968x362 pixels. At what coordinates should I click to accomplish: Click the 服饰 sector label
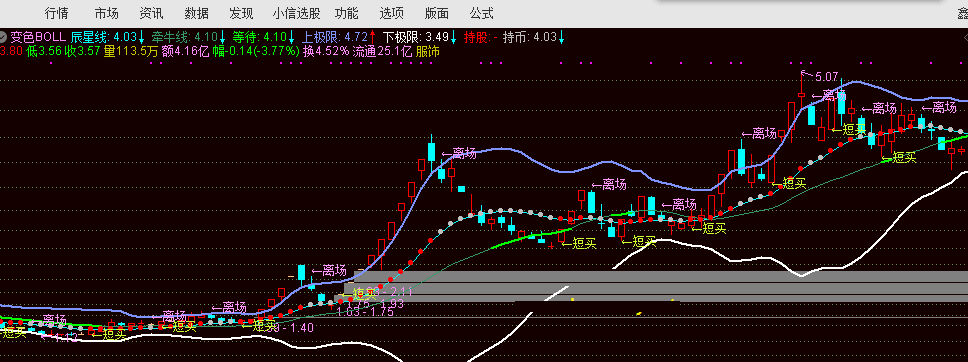(428, 51)
